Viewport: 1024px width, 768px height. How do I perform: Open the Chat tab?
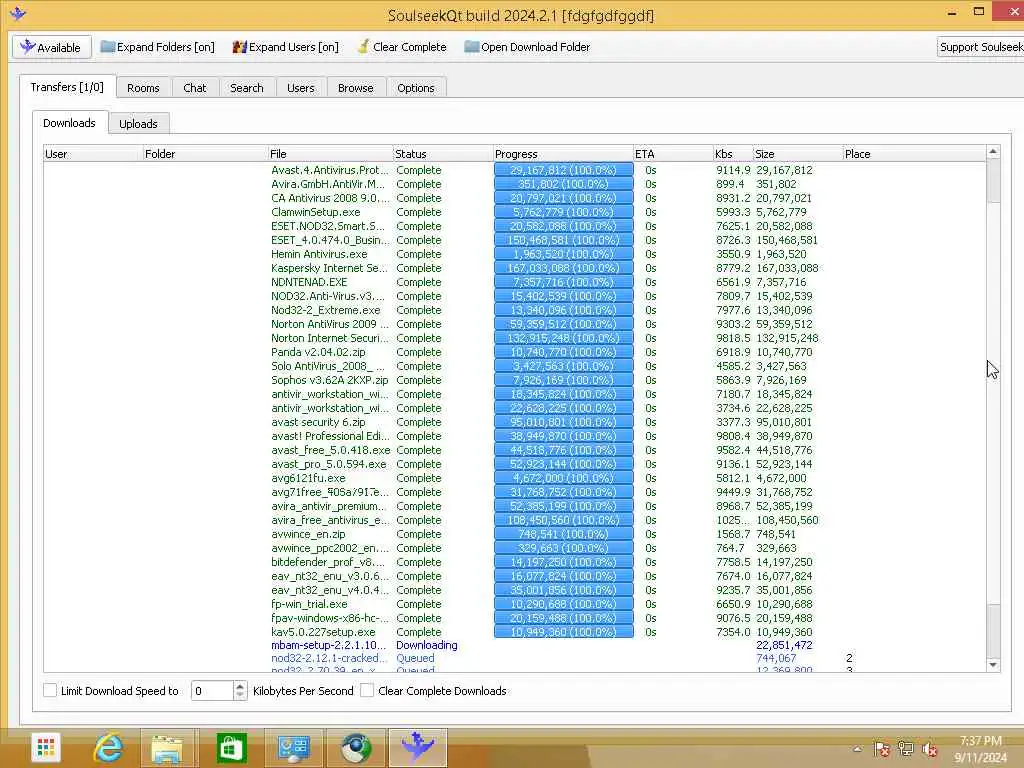click(195, 88)
